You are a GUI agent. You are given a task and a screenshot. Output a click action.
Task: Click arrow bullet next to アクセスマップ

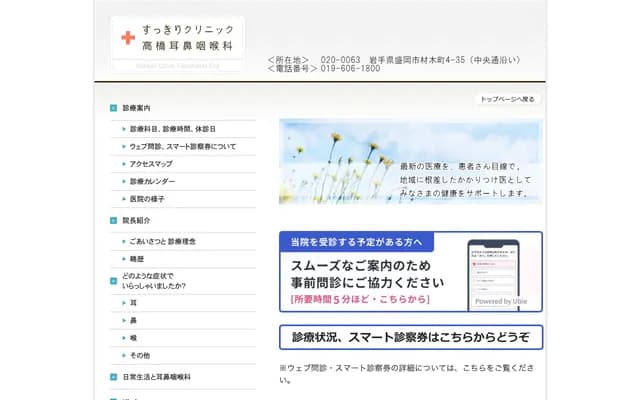click(x=123, y=164)
